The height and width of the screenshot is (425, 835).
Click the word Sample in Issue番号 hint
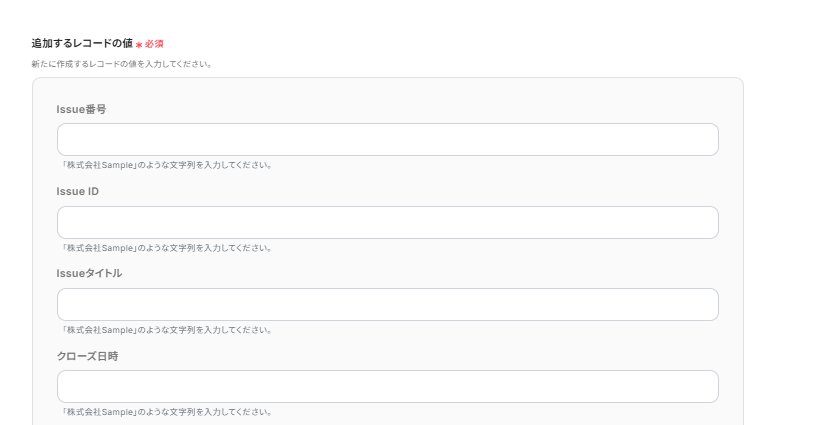[x=117, y=165]
